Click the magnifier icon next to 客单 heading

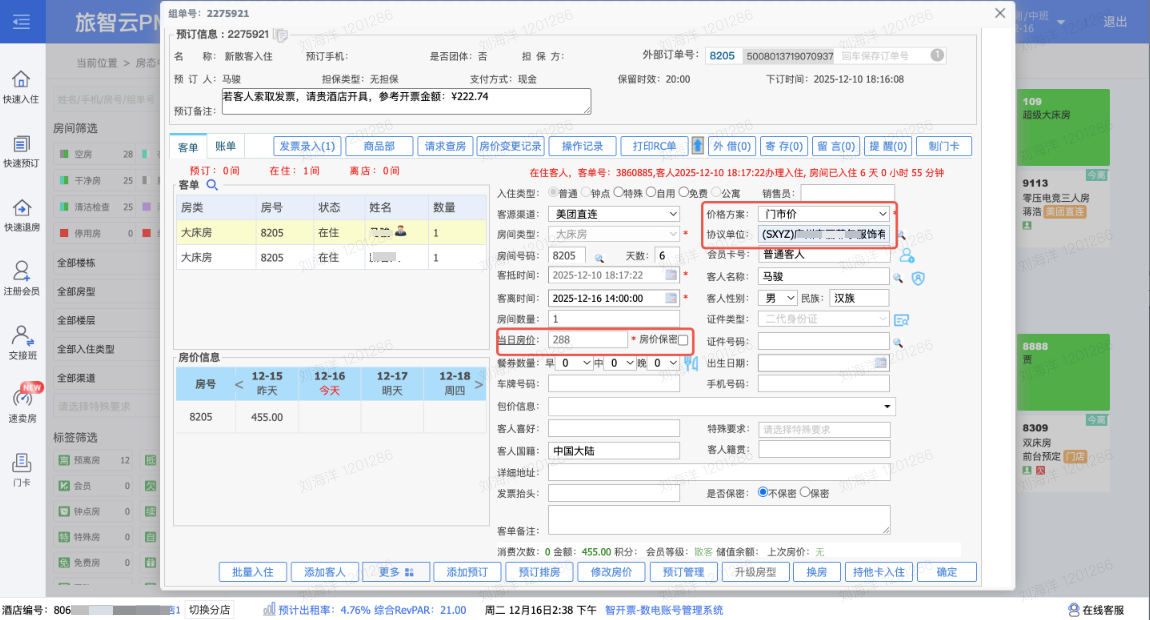click(212, 185)
